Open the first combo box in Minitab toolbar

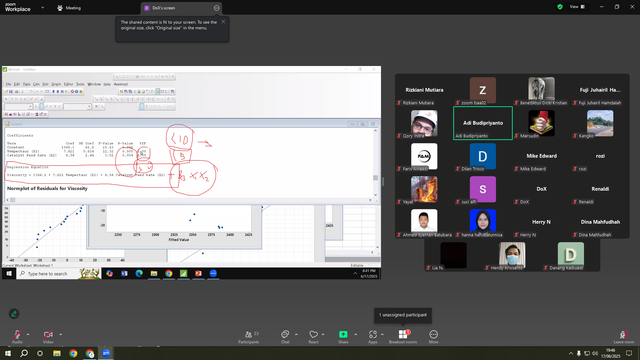click(x=18, y=107)
